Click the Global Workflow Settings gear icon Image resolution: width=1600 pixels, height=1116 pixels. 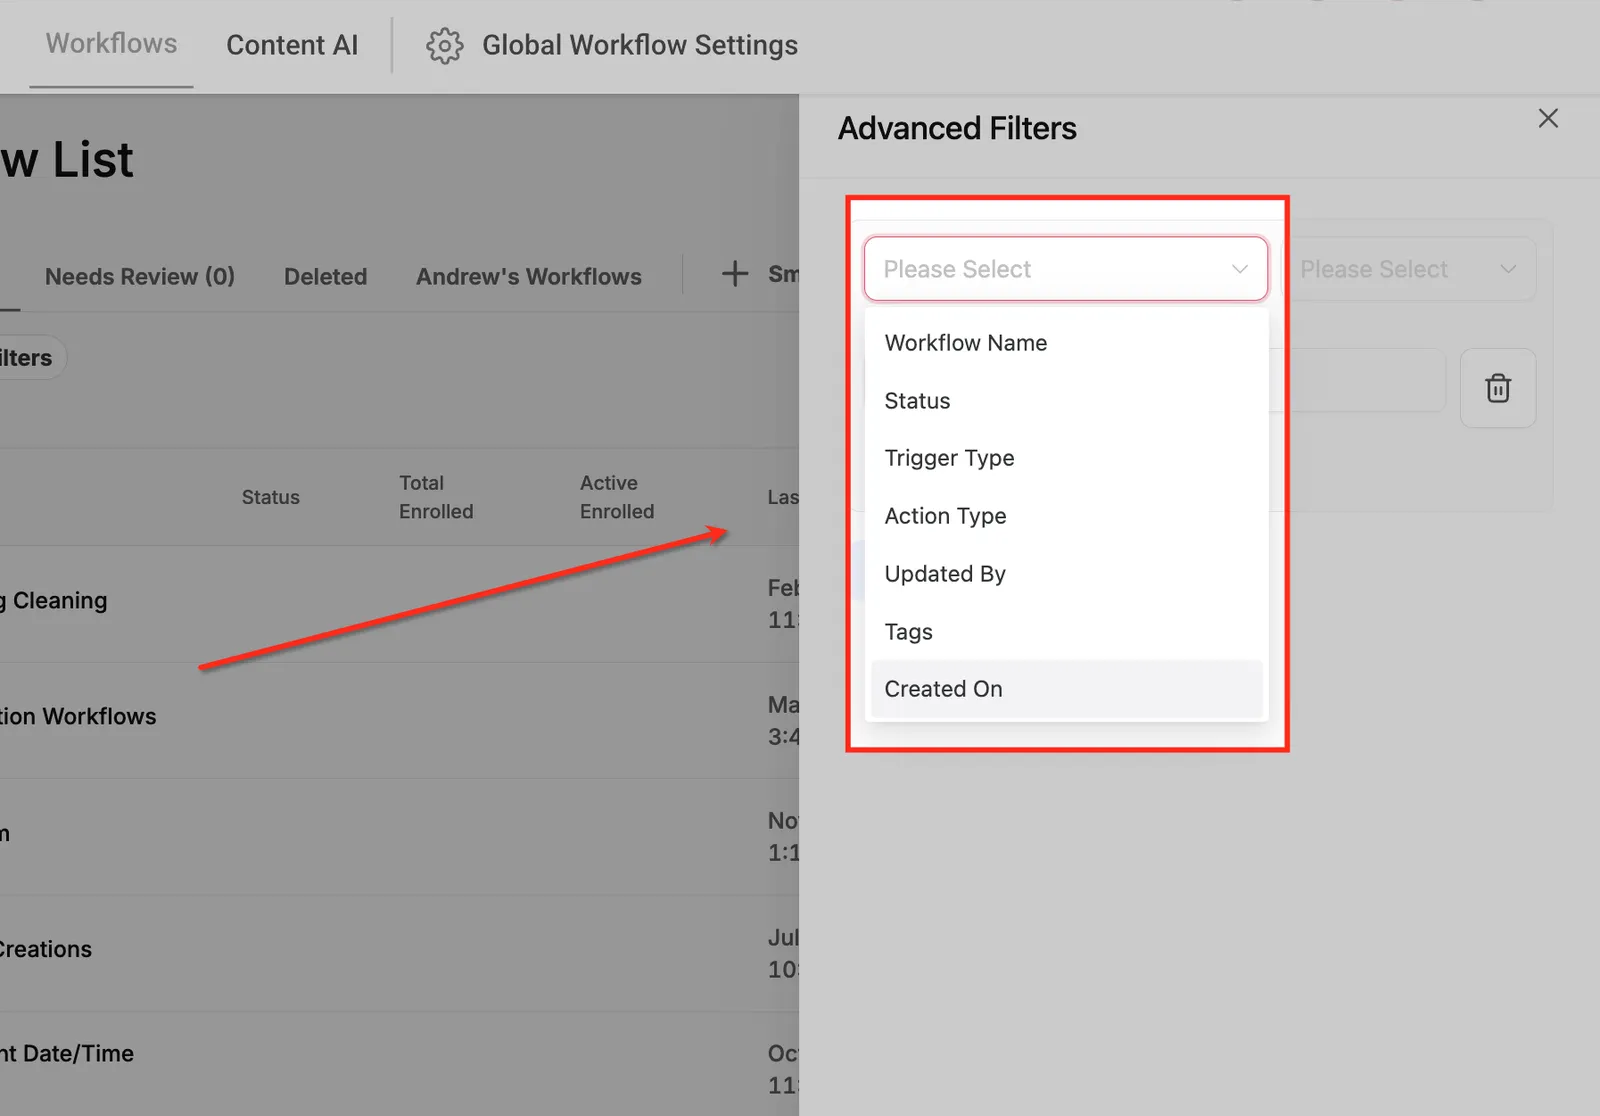[445, 46]
